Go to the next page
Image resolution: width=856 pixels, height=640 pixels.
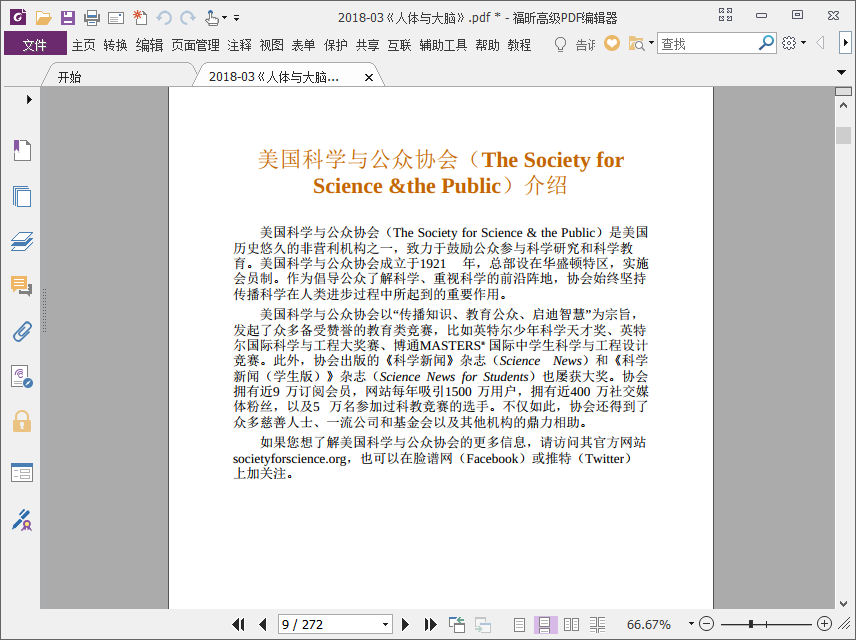pyautogui.click(x=405, y=624)
